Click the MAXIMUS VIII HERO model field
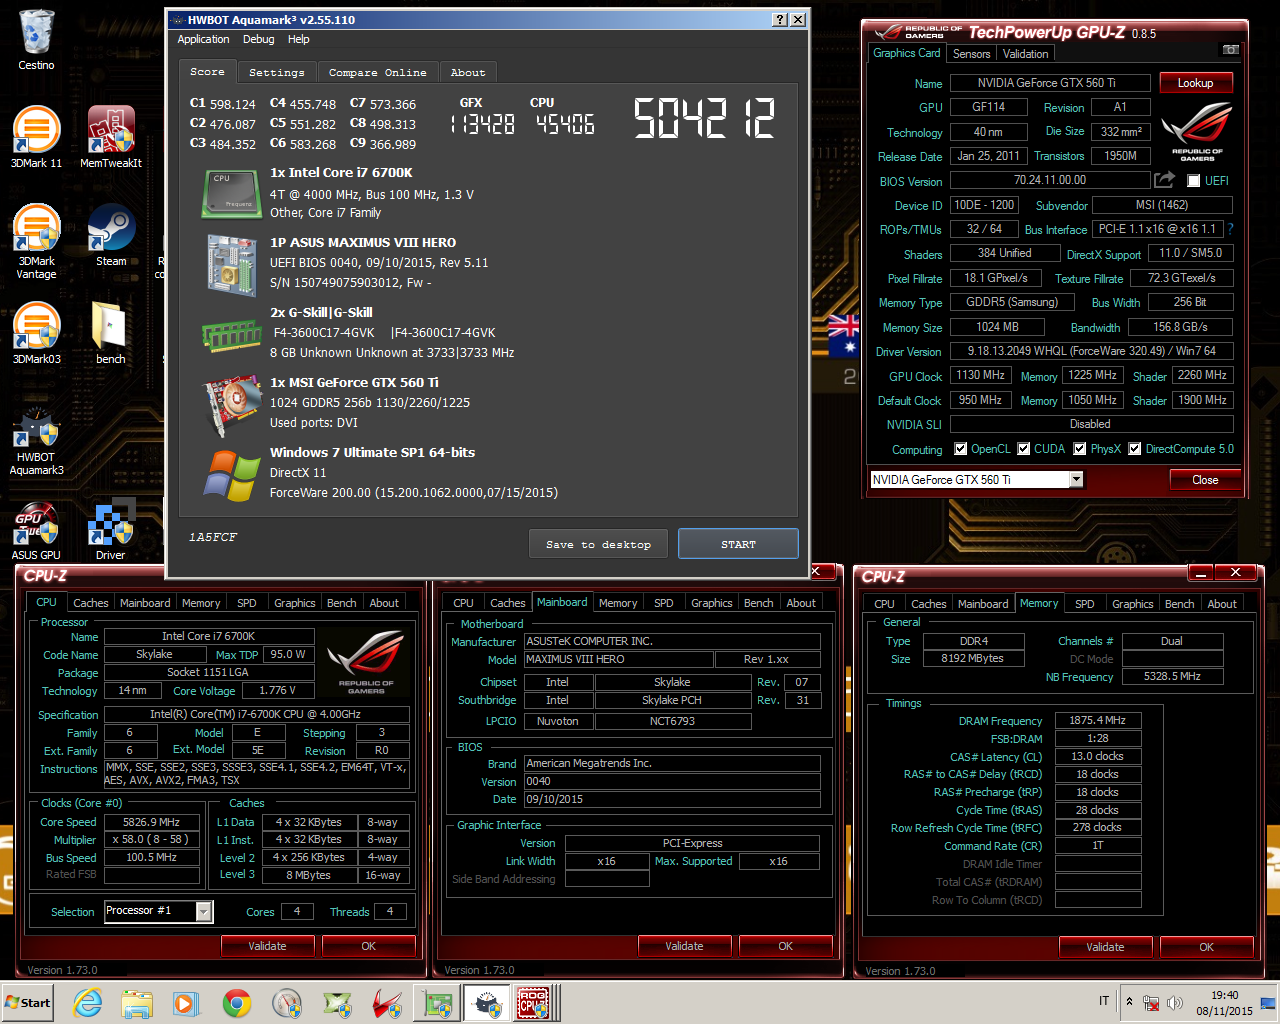This screenshot has width=1280, height=1024. tap(619, 660)
